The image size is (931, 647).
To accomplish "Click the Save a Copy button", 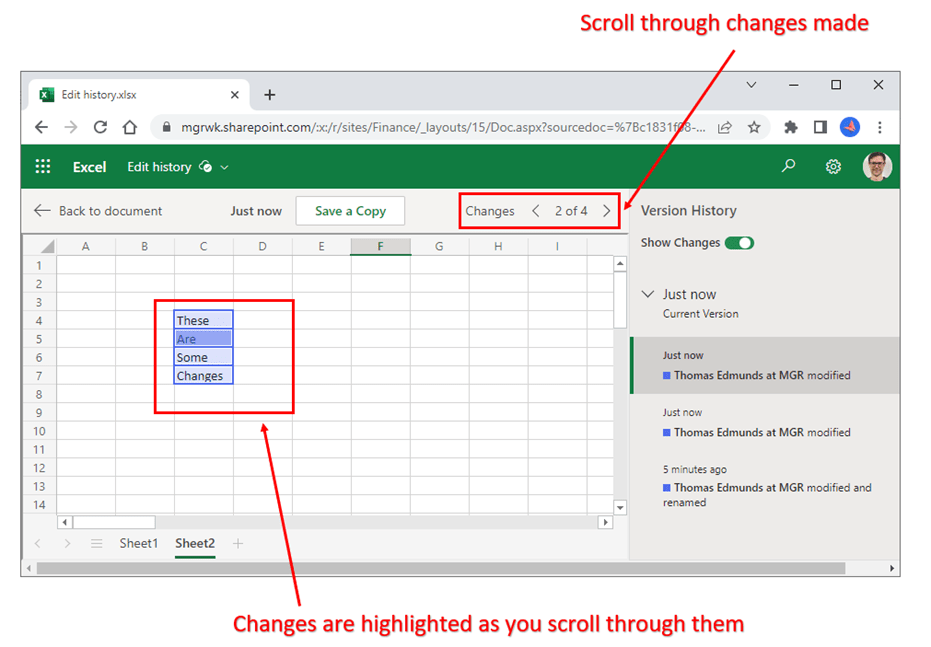I will (350, 211).
